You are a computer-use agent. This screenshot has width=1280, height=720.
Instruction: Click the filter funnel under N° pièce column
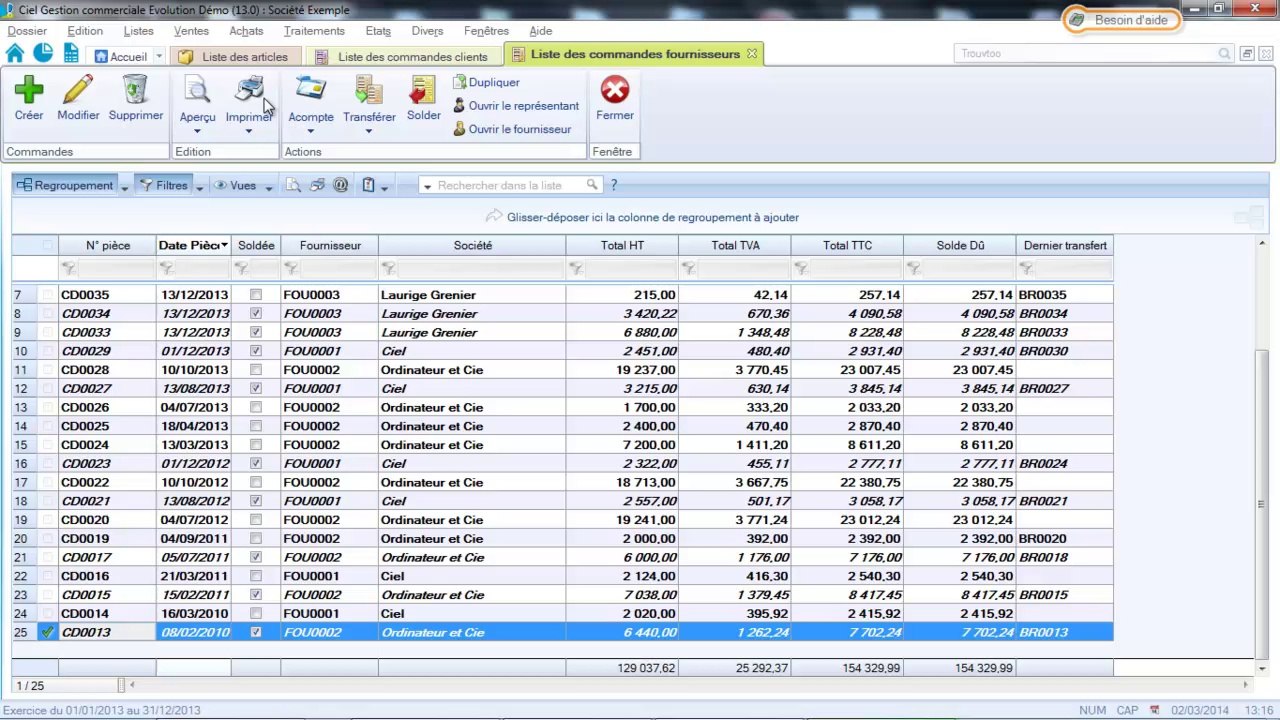68,268
